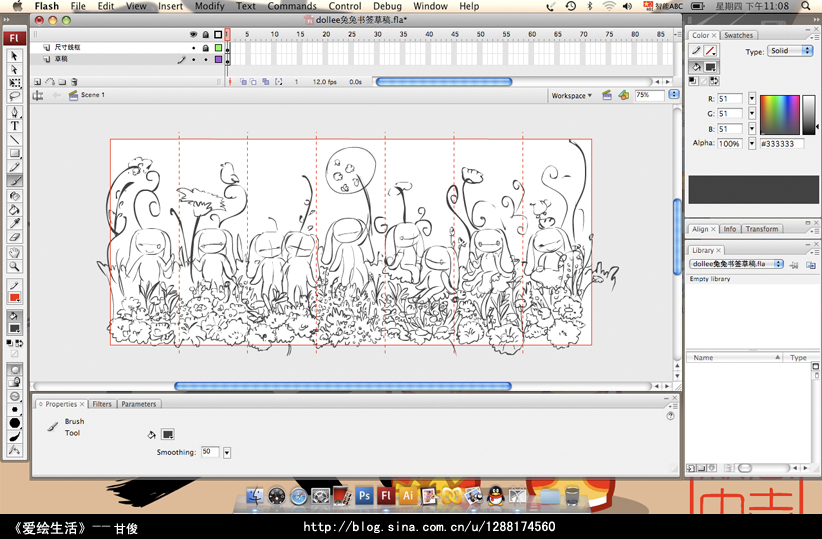Open the Alpha value slider arrow

(x=752, y=143)
